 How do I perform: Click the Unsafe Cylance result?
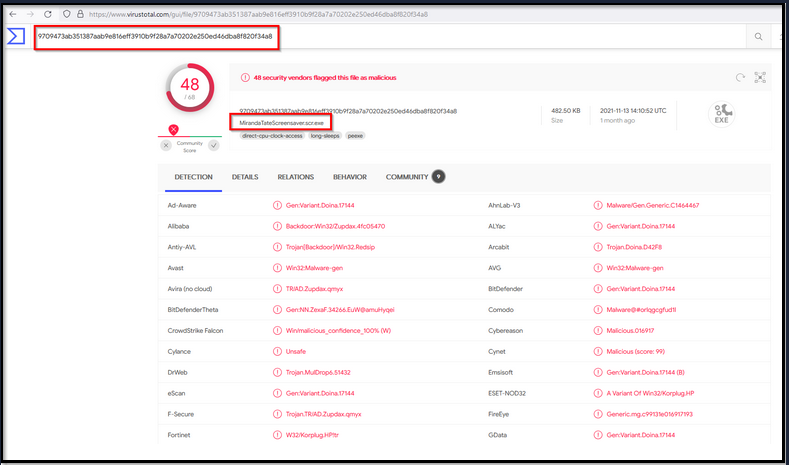tap(296, 351)
